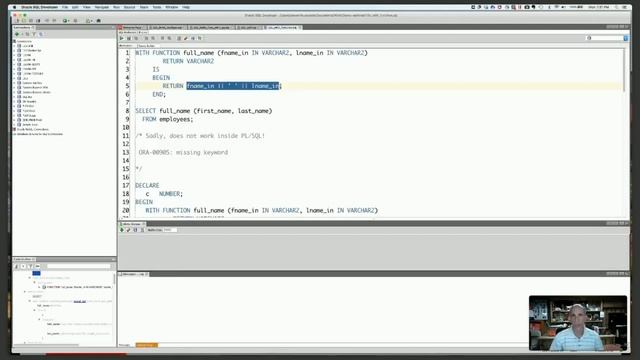Open the Source menu

click(x=129, y=7)
